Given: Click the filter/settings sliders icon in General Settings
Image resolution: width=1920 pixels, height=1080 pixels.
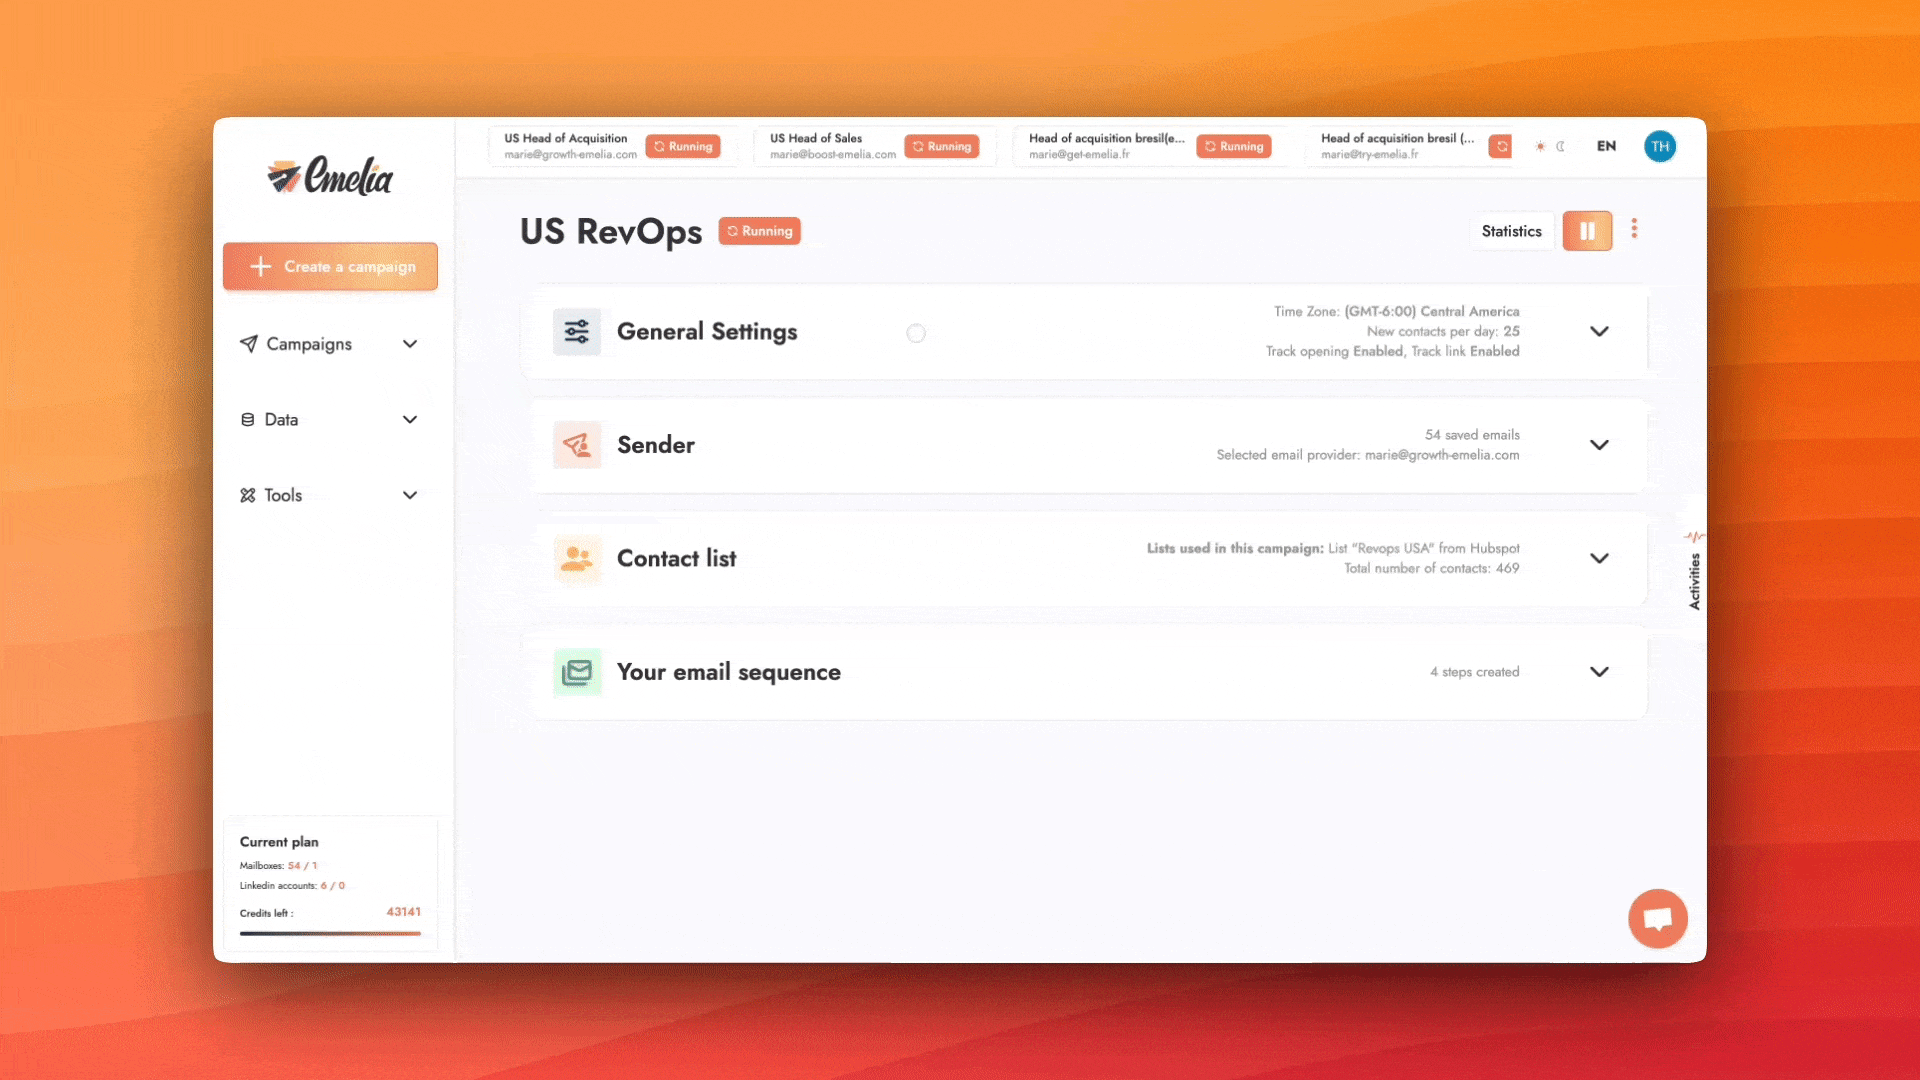Looking at the screenshot, I should pyautogui.click(x=575, y=331).
